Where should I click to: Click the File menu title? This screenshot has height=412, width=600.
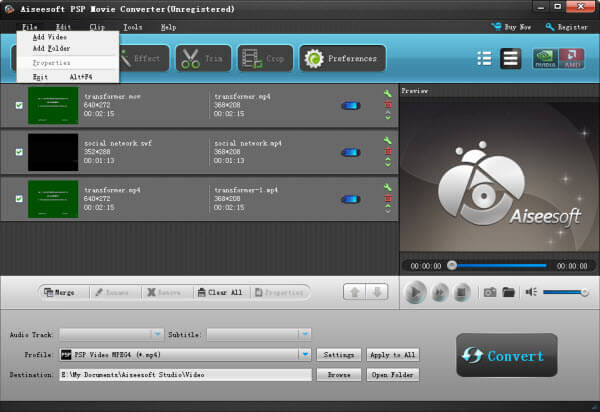click(30, 27)
